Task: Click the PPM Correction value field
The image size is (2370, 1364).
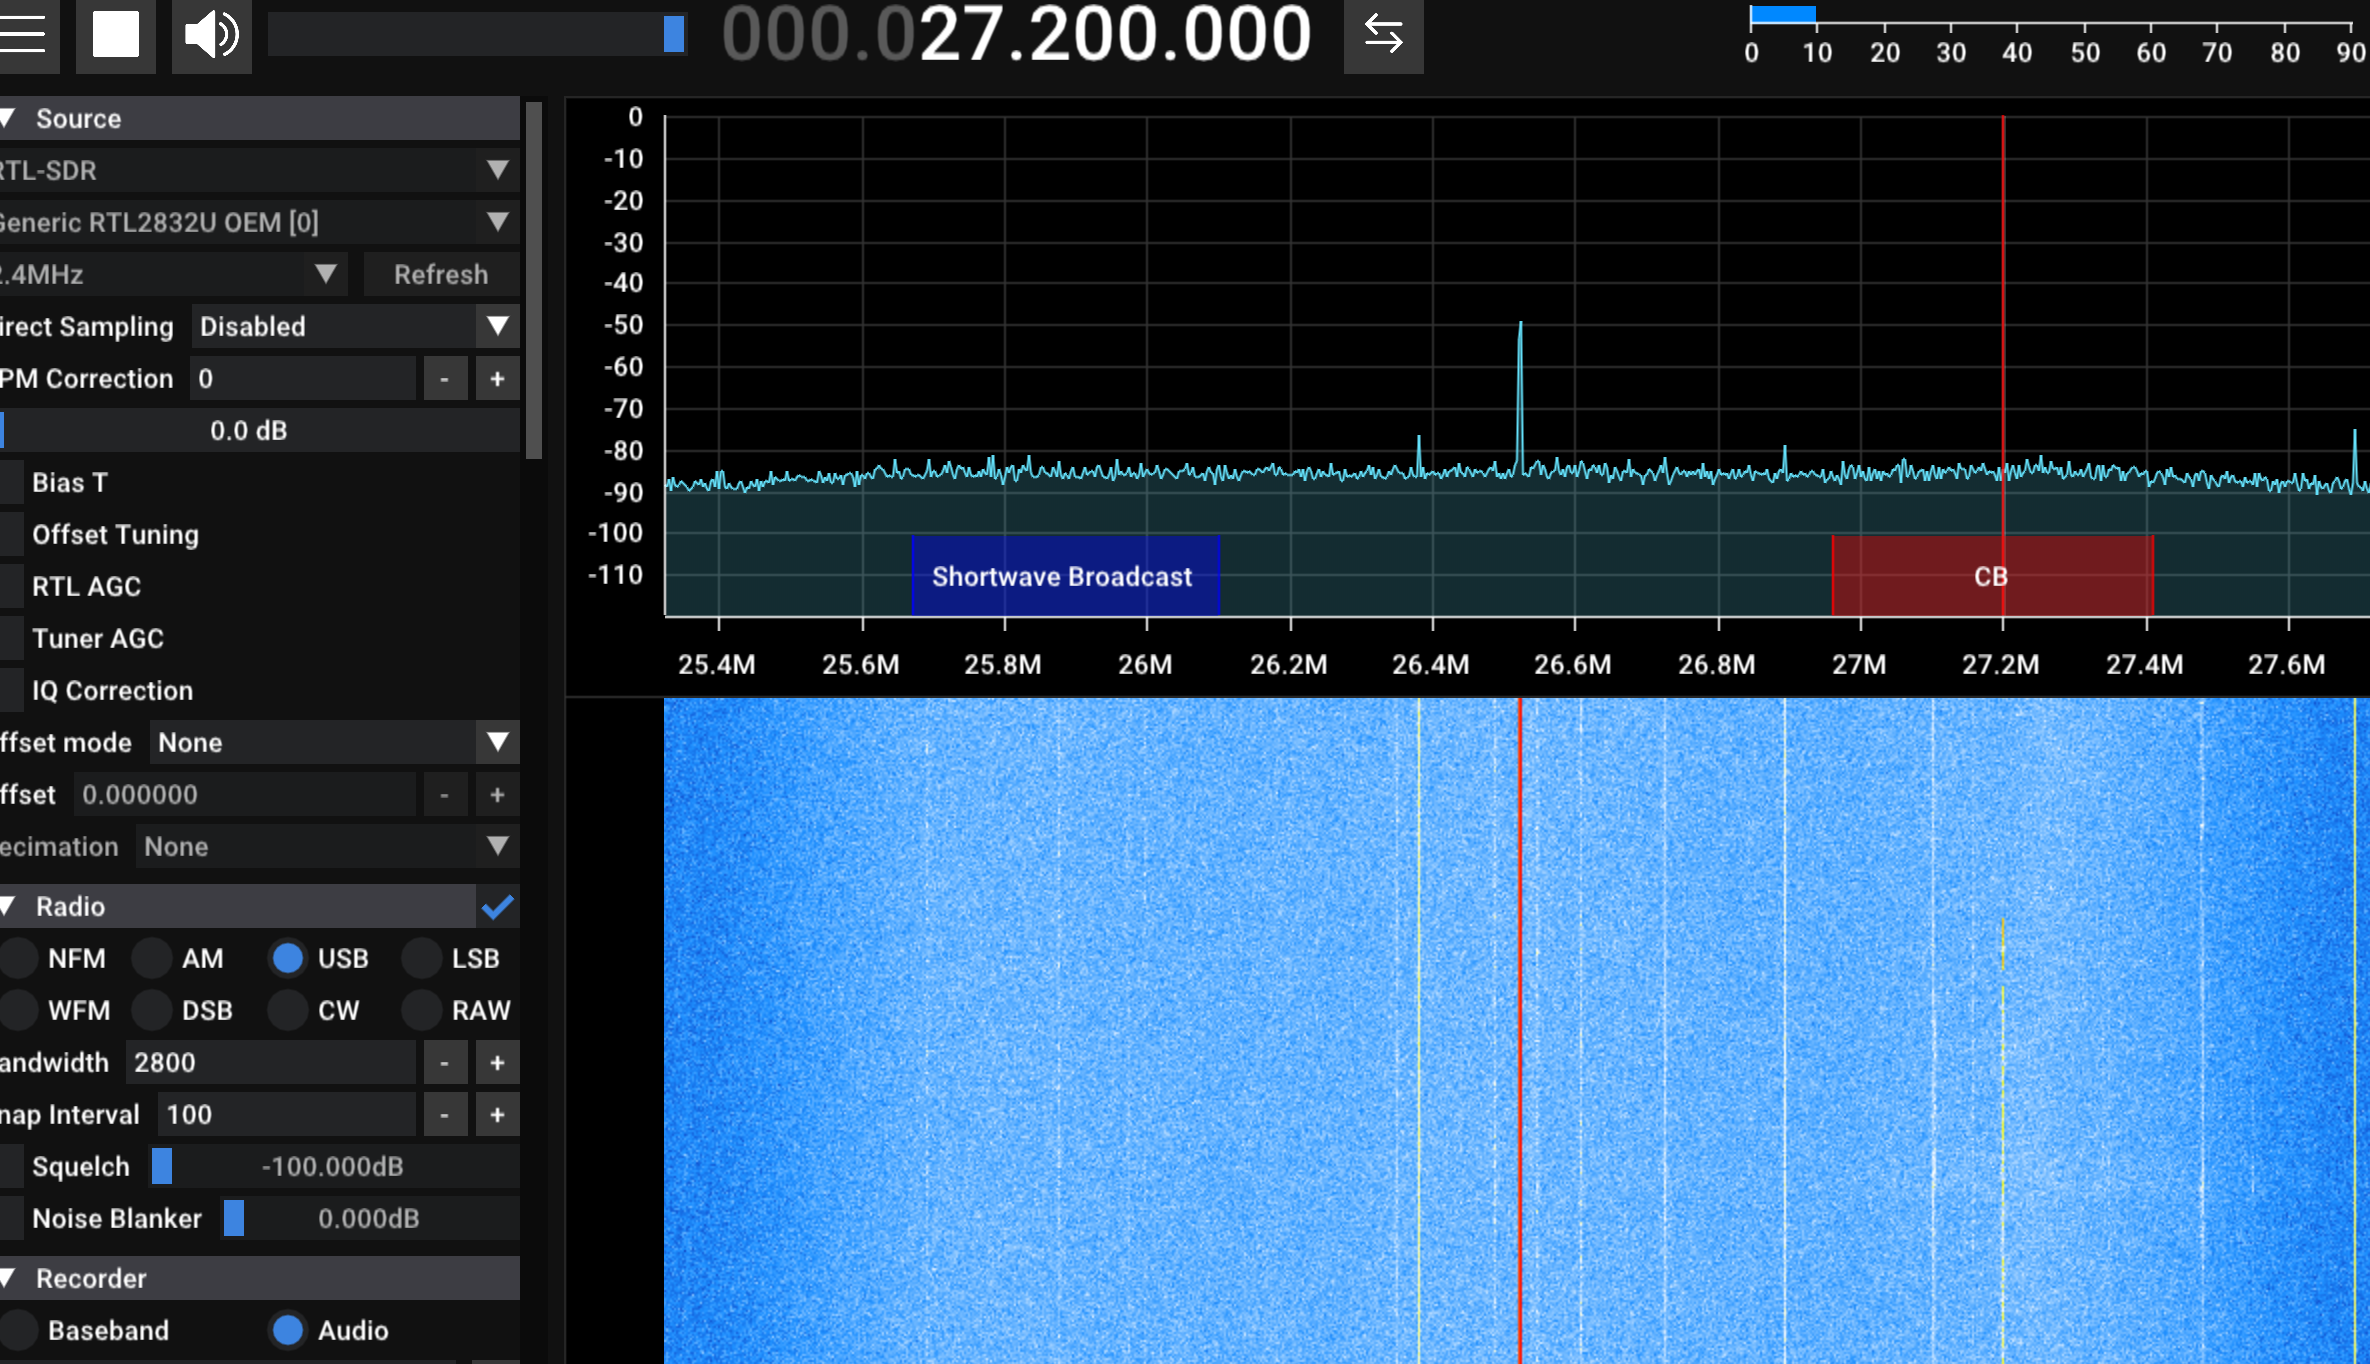Action: pyautogui.click(x=302, y=378)
